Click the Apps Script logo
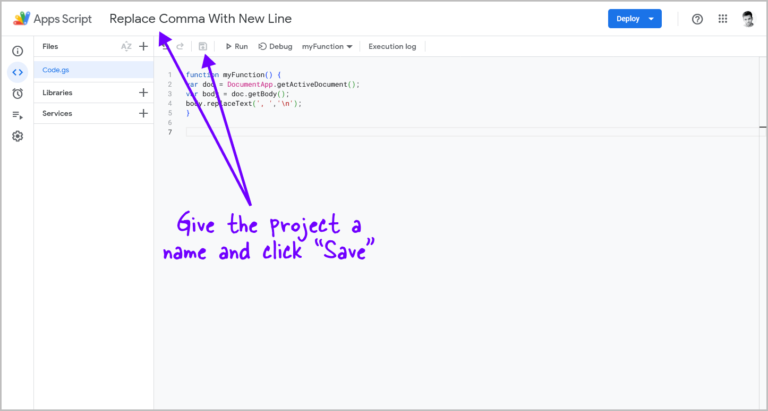The image size is (768, 411). tap(52, 19)
